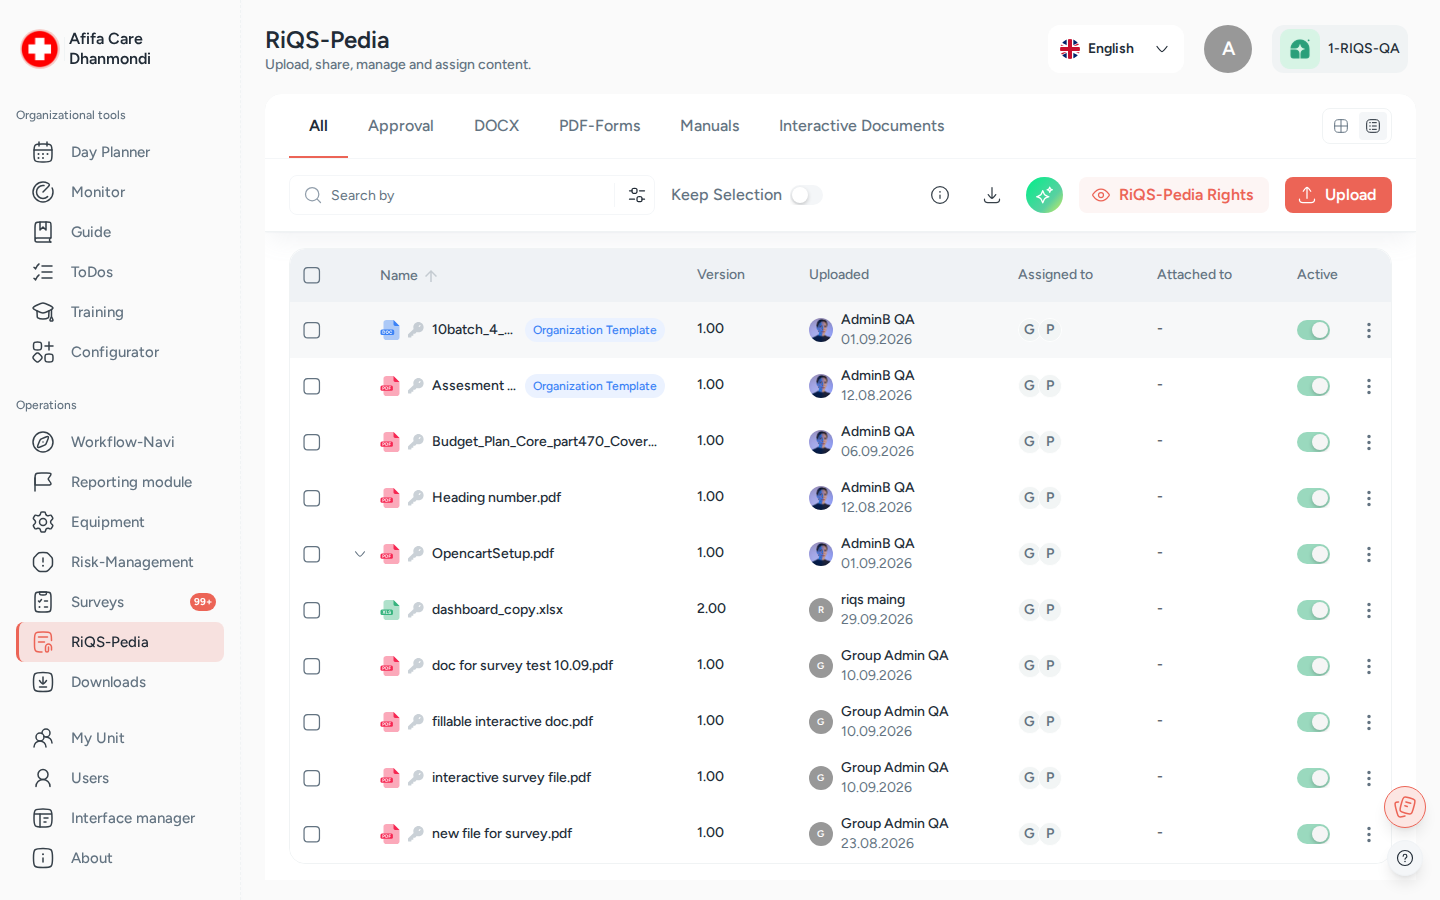Open the search filter settings icon
The width and height of the screenshot is (1440, 900).
[x=637, y=195]
